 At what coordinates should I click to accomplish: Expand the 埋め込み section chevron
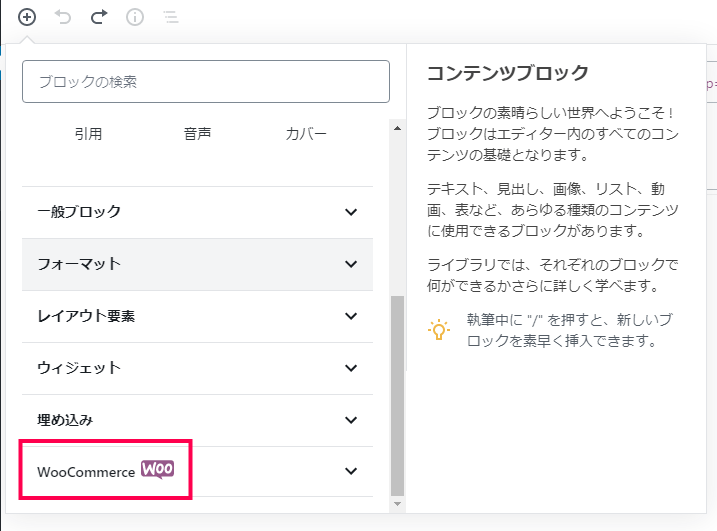point(351,420)
